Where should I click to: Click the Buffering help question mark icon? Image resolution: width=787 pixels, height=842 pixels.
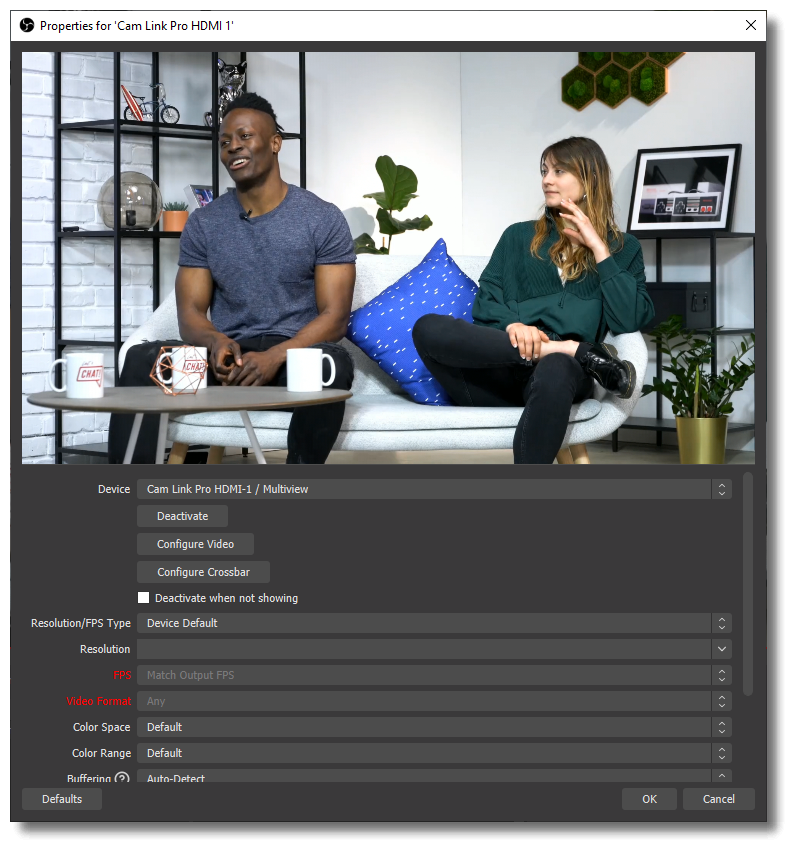click(x=122, y=778)
